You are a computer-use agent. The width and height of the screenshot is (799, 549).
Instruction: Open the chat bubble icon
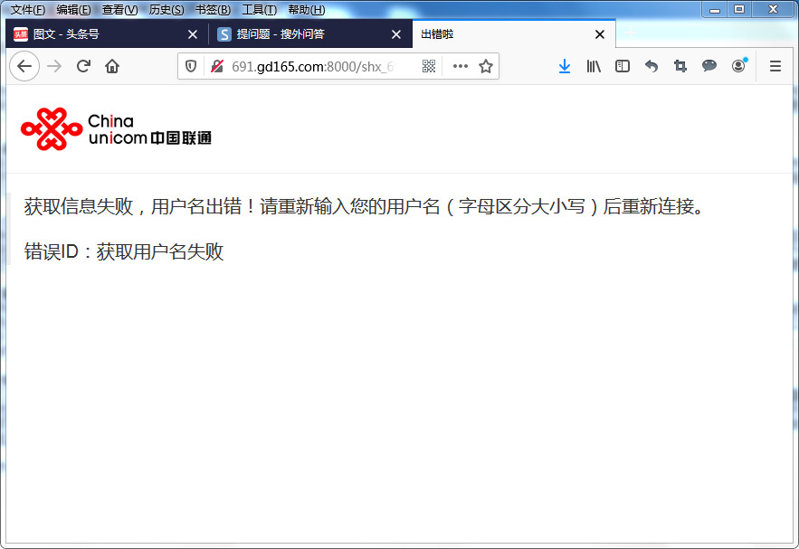(709, 66)
